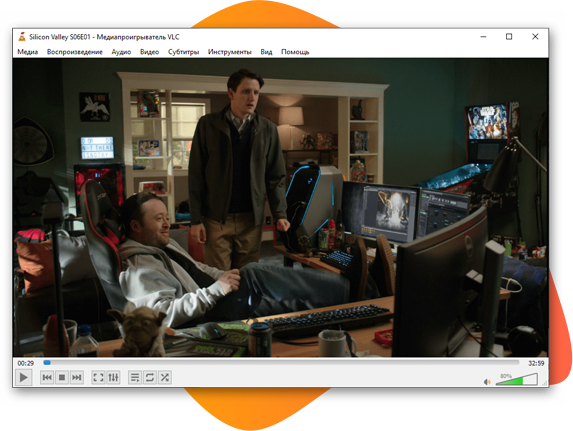Viewport: 573px width, 431px height.
Task: Mute audio via speaker icon
Action: coord(487,382)
